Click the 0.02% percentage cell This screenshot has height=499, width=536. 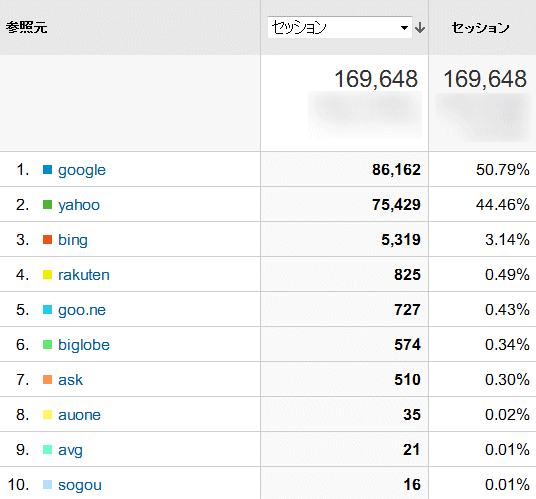[507, 415]
